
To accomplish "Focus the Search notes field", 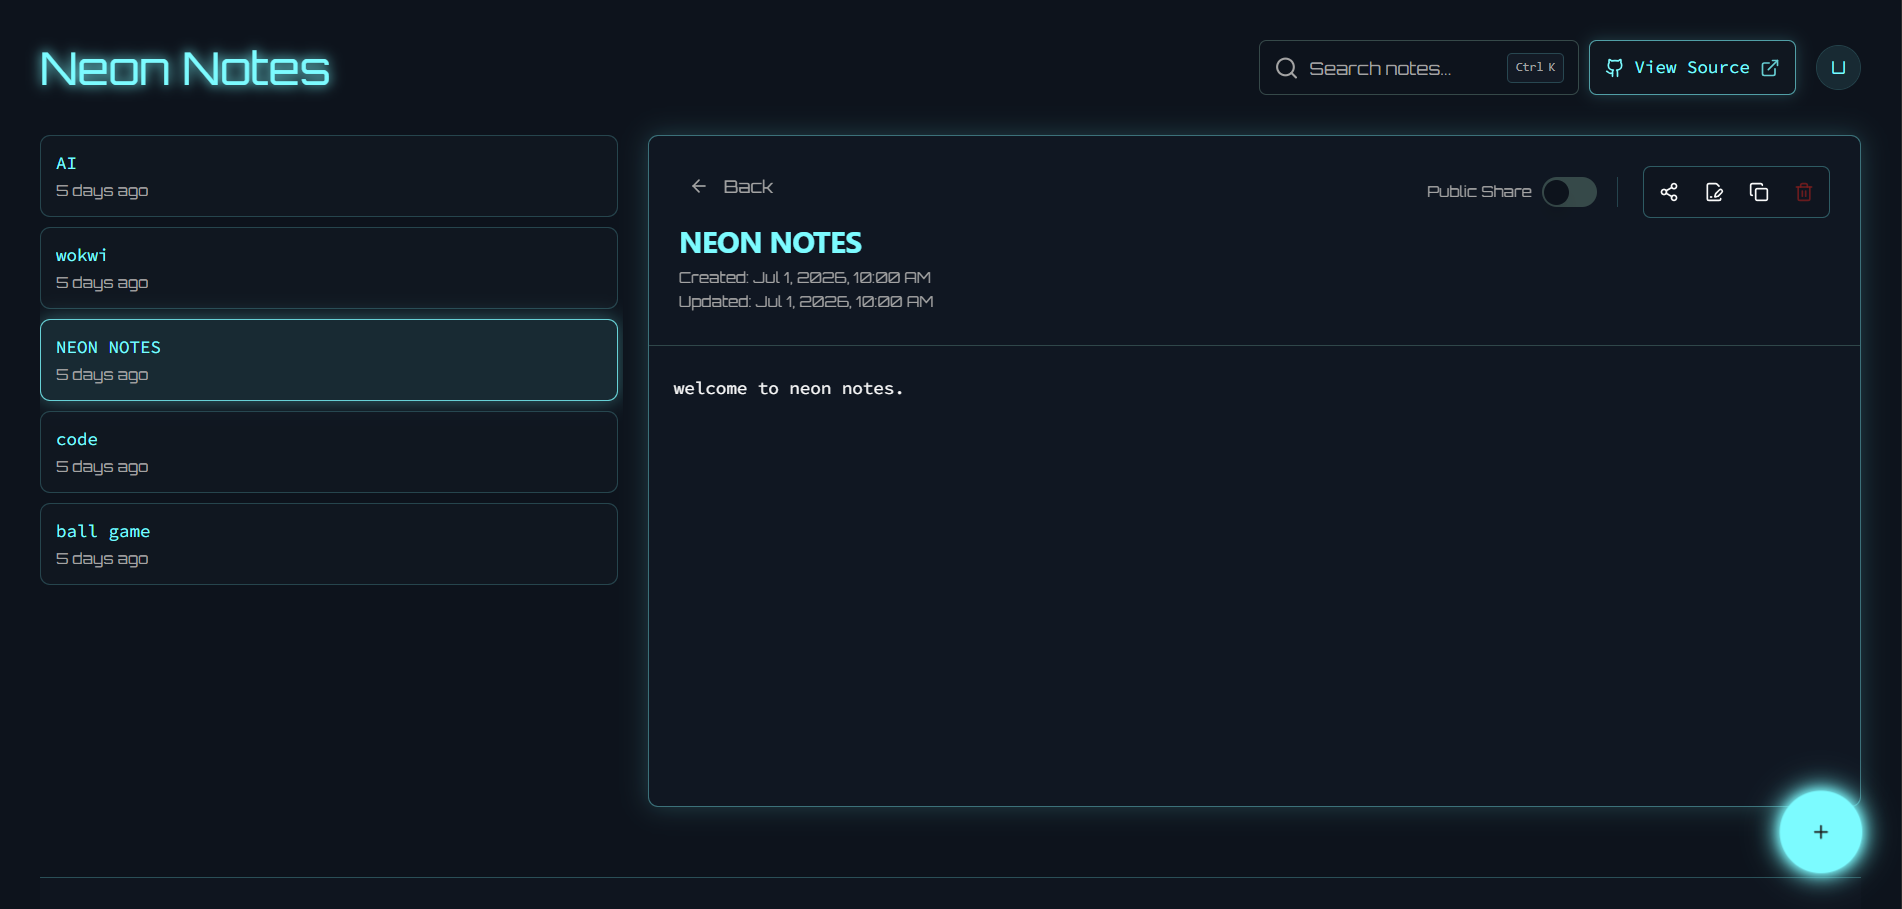I will click(x=1418, y=68).
